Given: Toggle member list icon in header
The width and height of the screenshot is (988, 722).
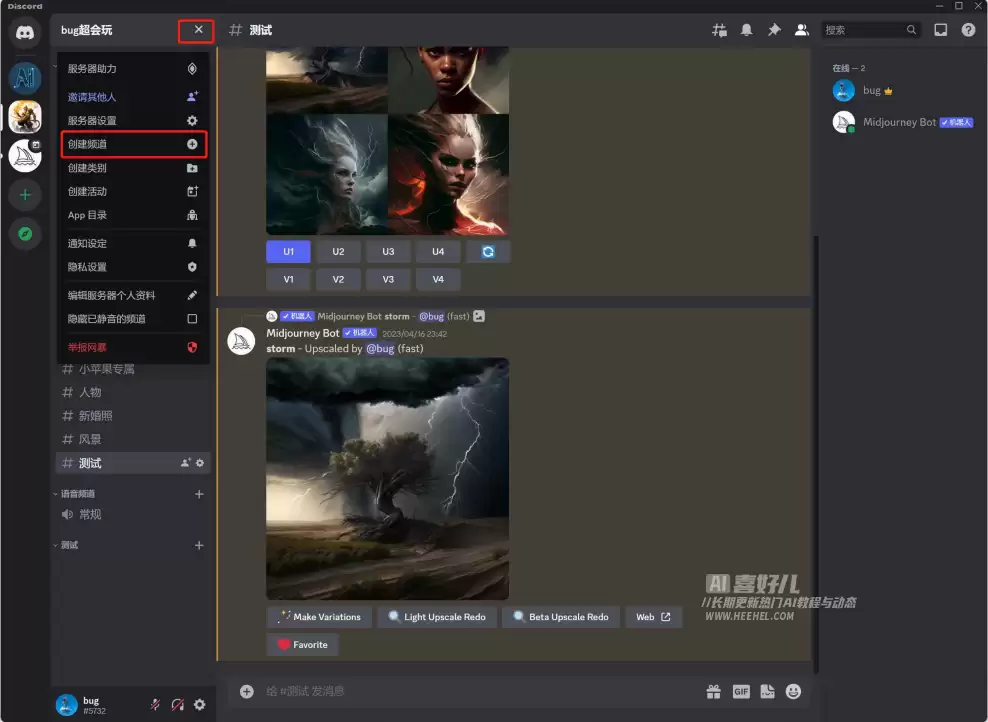Looking at the screenshot, I should coord(801,30).
